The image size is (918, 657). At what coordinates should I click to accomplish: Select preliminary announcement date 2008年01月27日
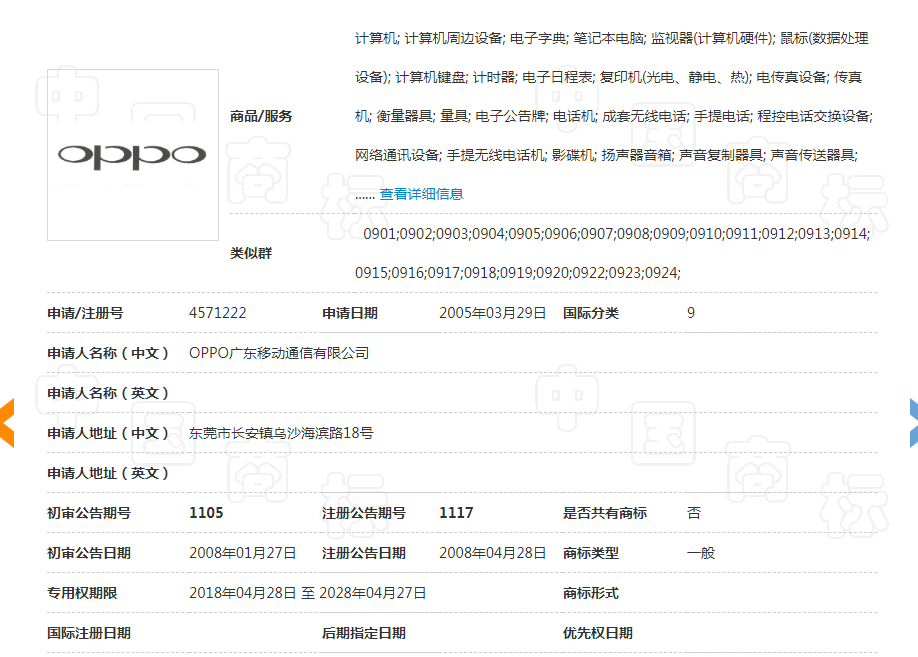242,553
